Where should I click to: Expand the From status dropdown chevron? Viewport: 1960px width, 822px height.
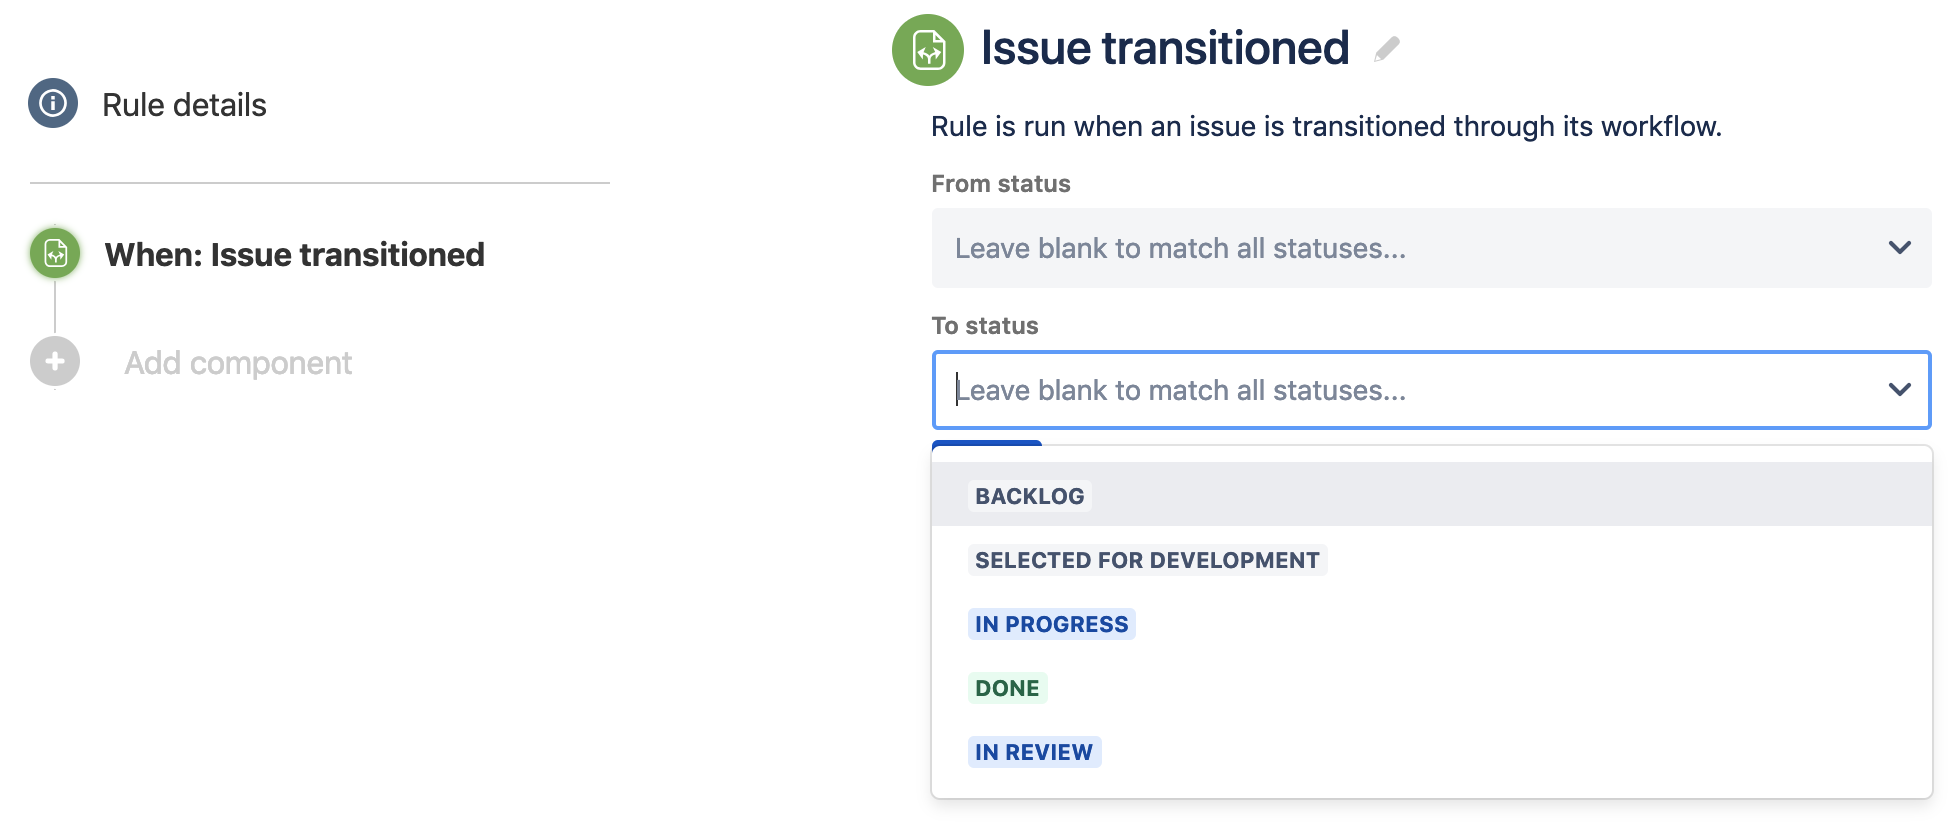click(x=1899, y=248)
